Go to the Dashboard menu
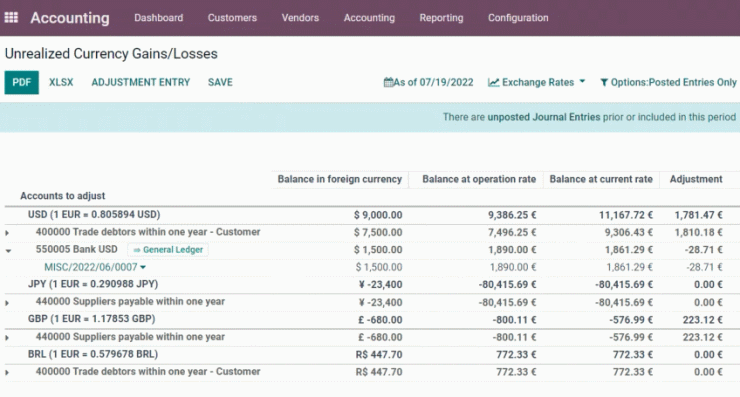Screen dimensions: 740x397 pos(159,18)
